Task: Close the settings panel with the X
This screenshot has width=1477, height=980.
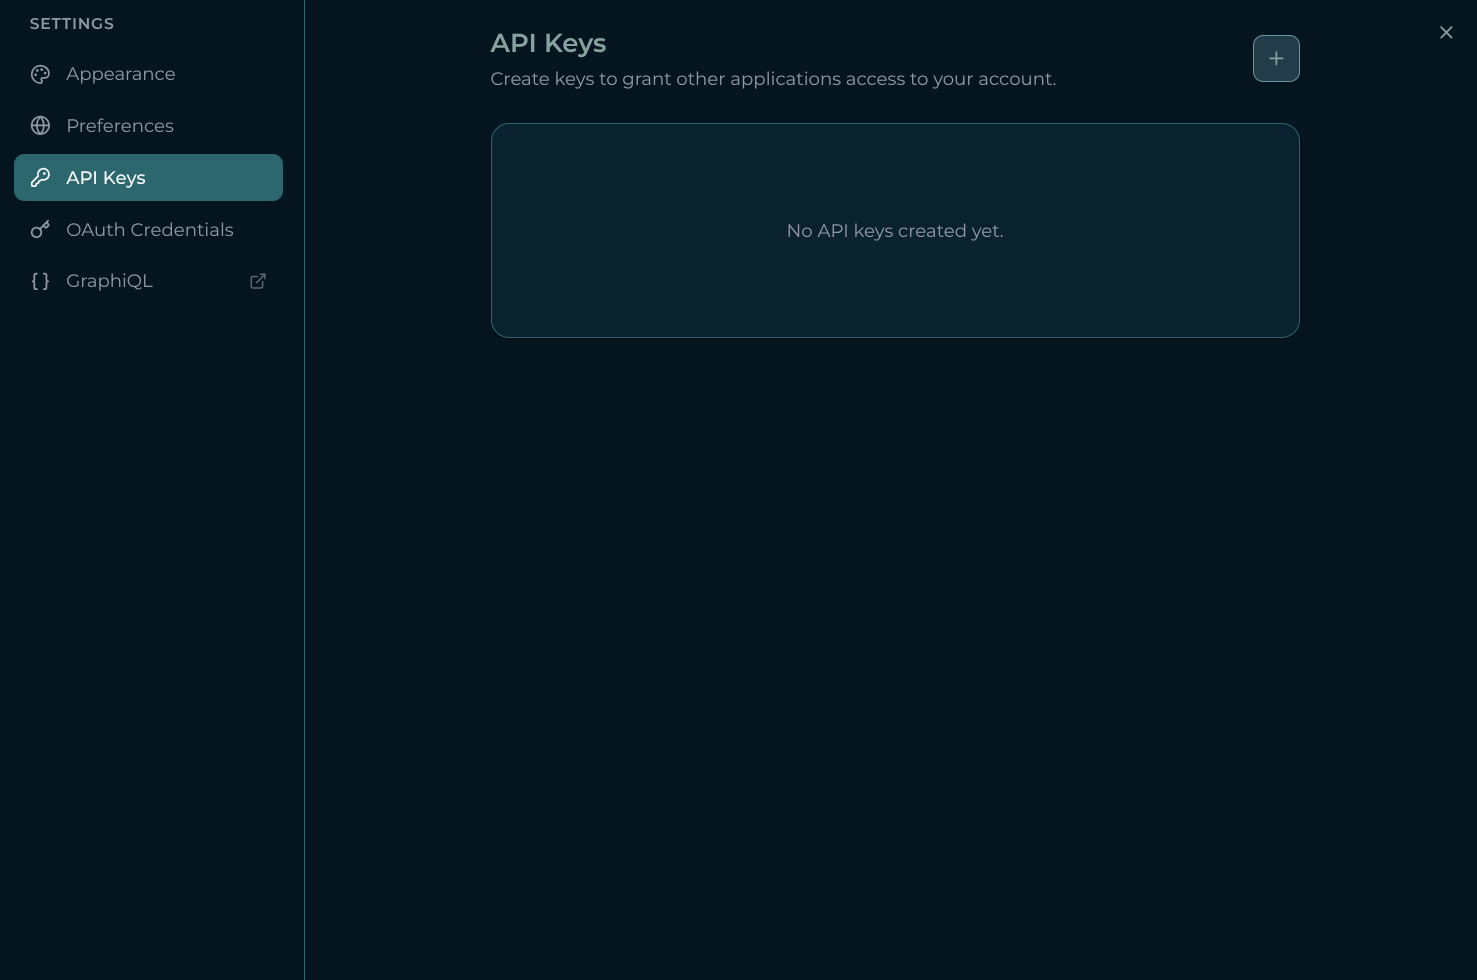Action: [1446, 33]
